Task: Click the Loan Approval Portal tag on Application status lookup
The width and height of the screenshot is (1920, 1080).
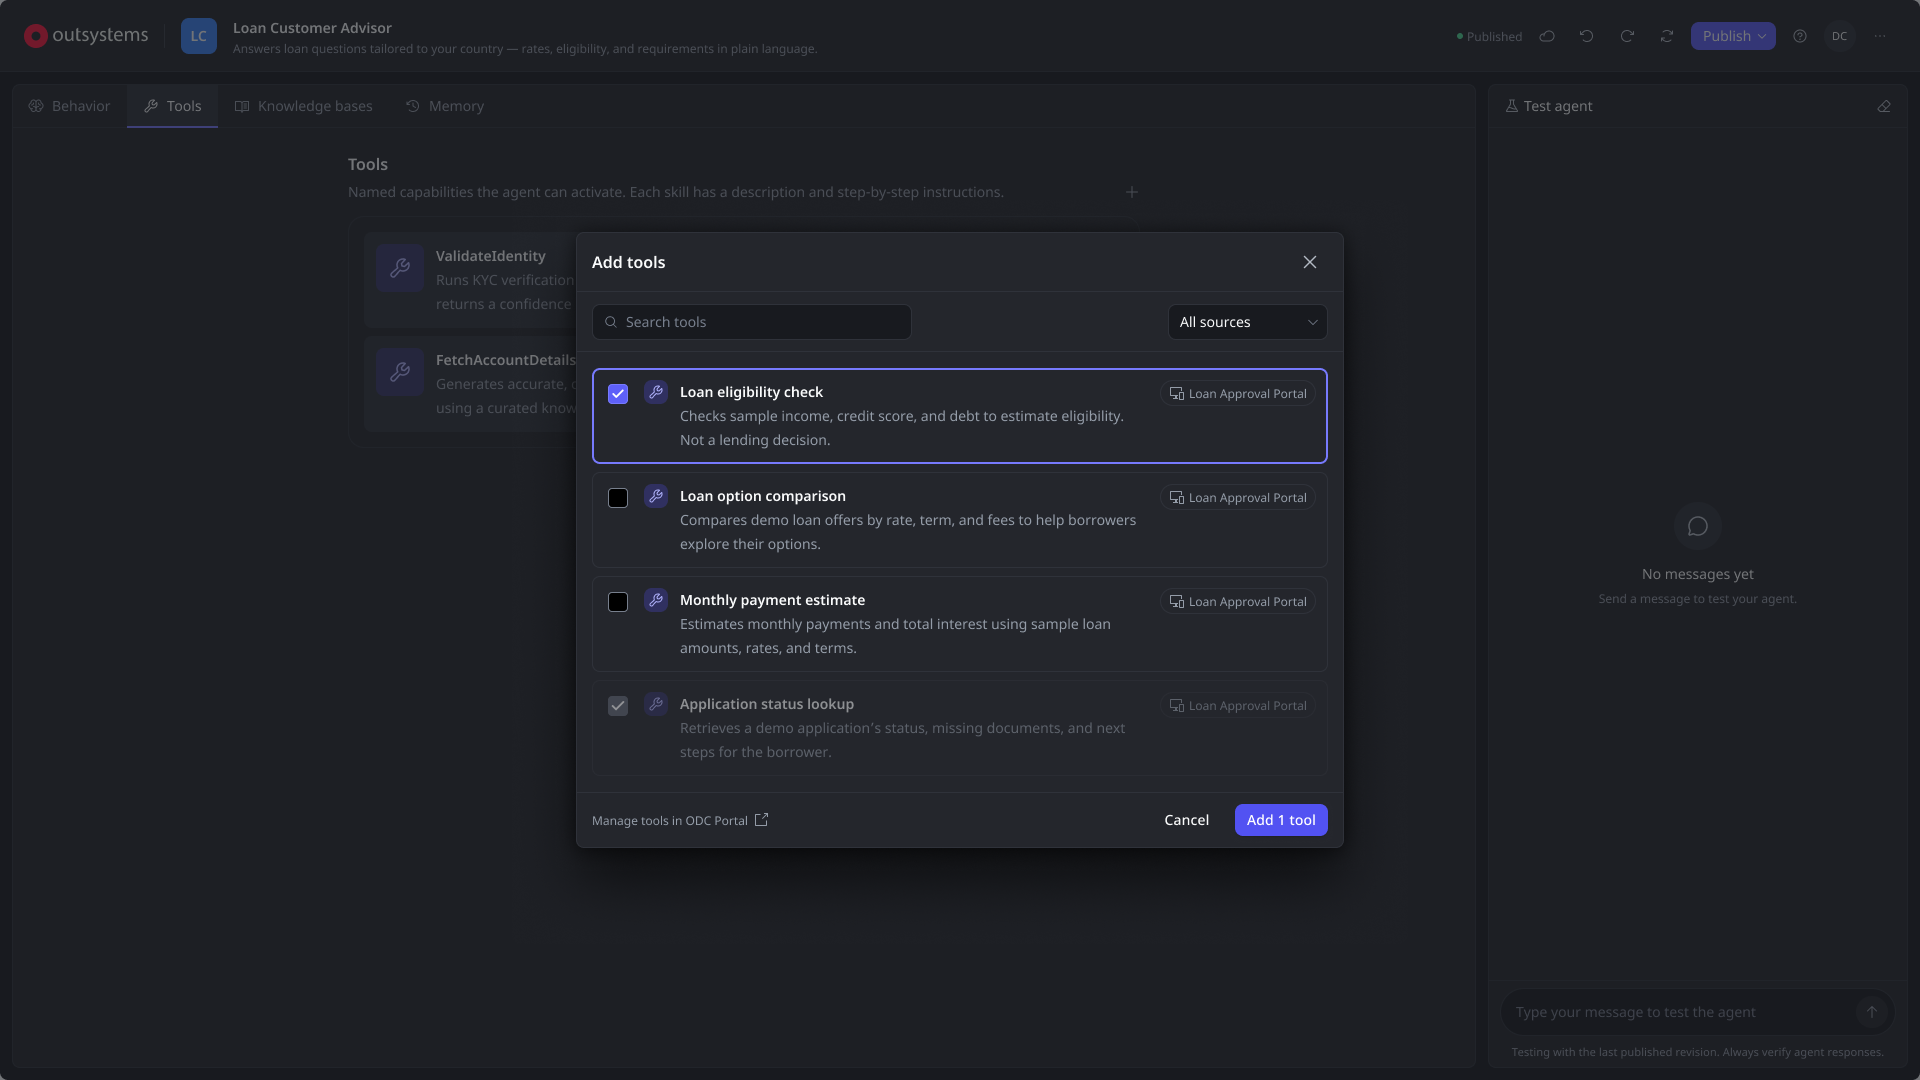Action: tap(1238, 706)
